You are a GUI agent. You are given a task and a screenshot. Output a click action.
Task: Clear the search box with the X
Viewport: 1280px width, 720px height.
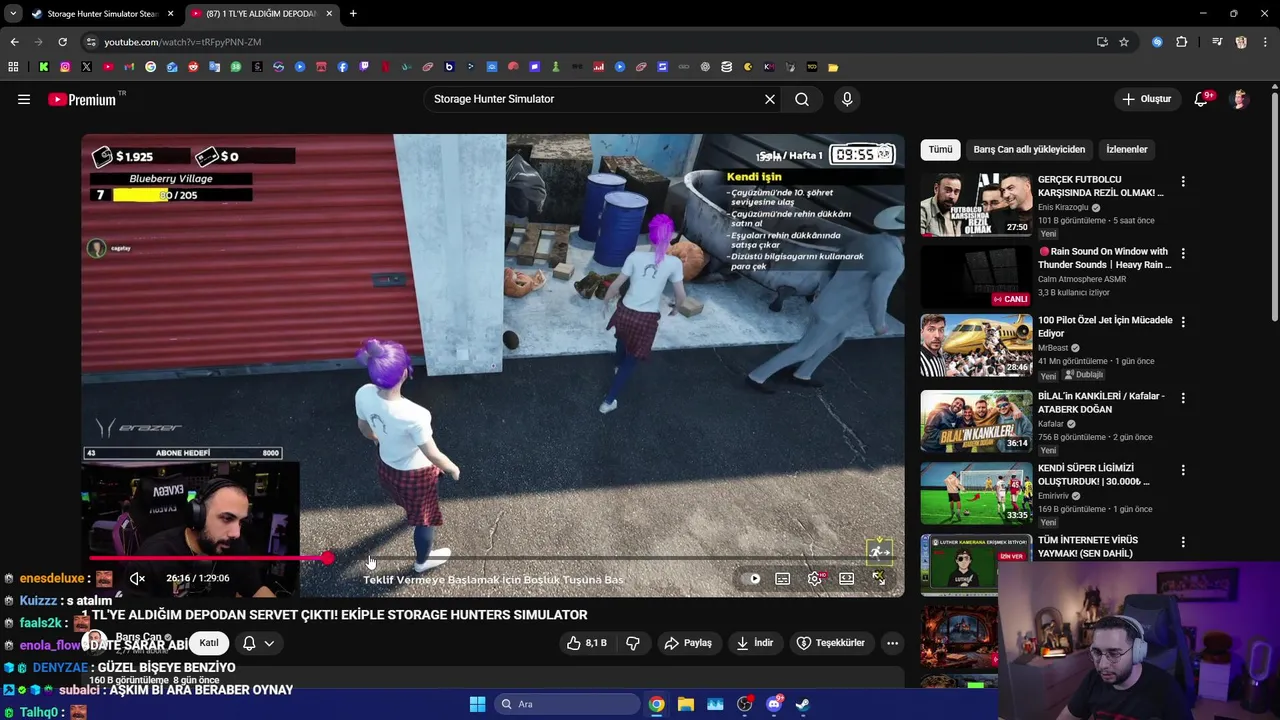pos(770,99)
